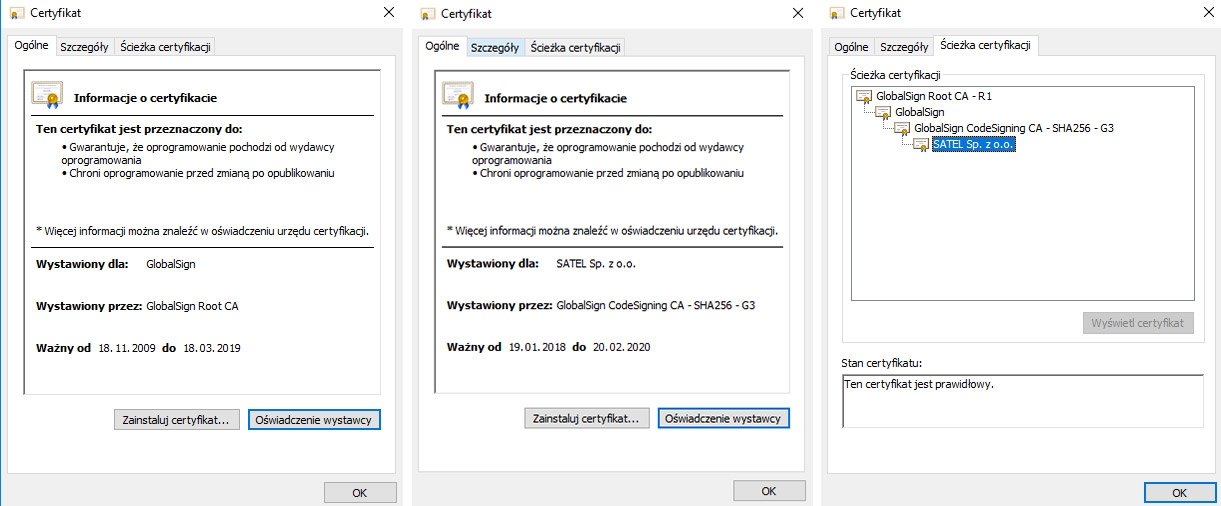Screen dimensions: 1221x506
Task: Click 'Ten certyfikat jest przeznaczony do:' in left window
Action: click(139, 128)
